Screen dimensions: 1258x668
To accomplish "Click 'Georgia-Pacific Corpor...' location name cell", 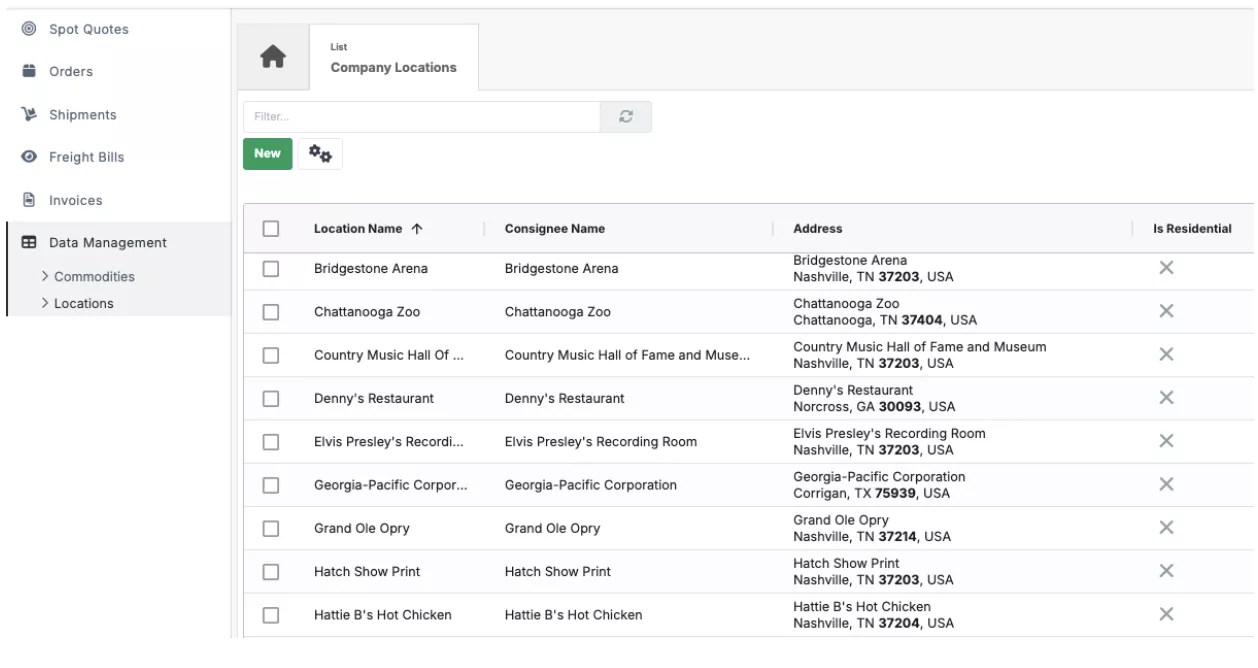I will [391, 485].
